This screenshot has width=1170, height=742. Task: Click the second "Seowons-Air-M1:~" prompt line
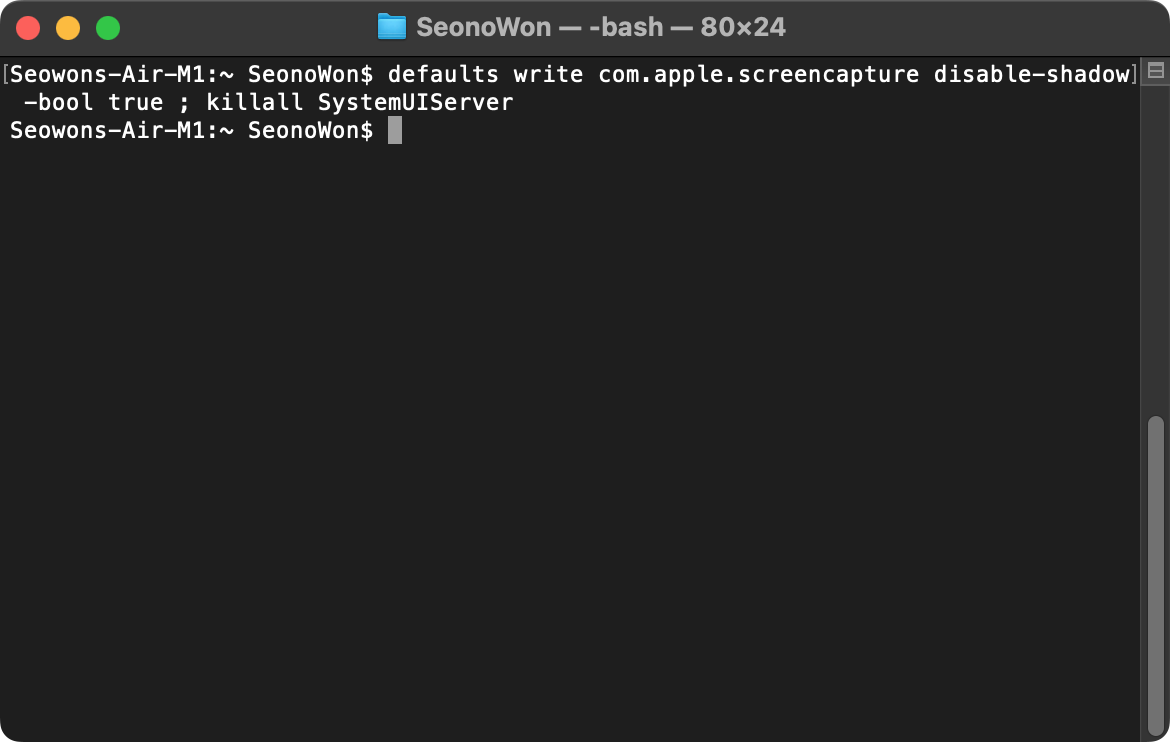click(x=122, y=130)
